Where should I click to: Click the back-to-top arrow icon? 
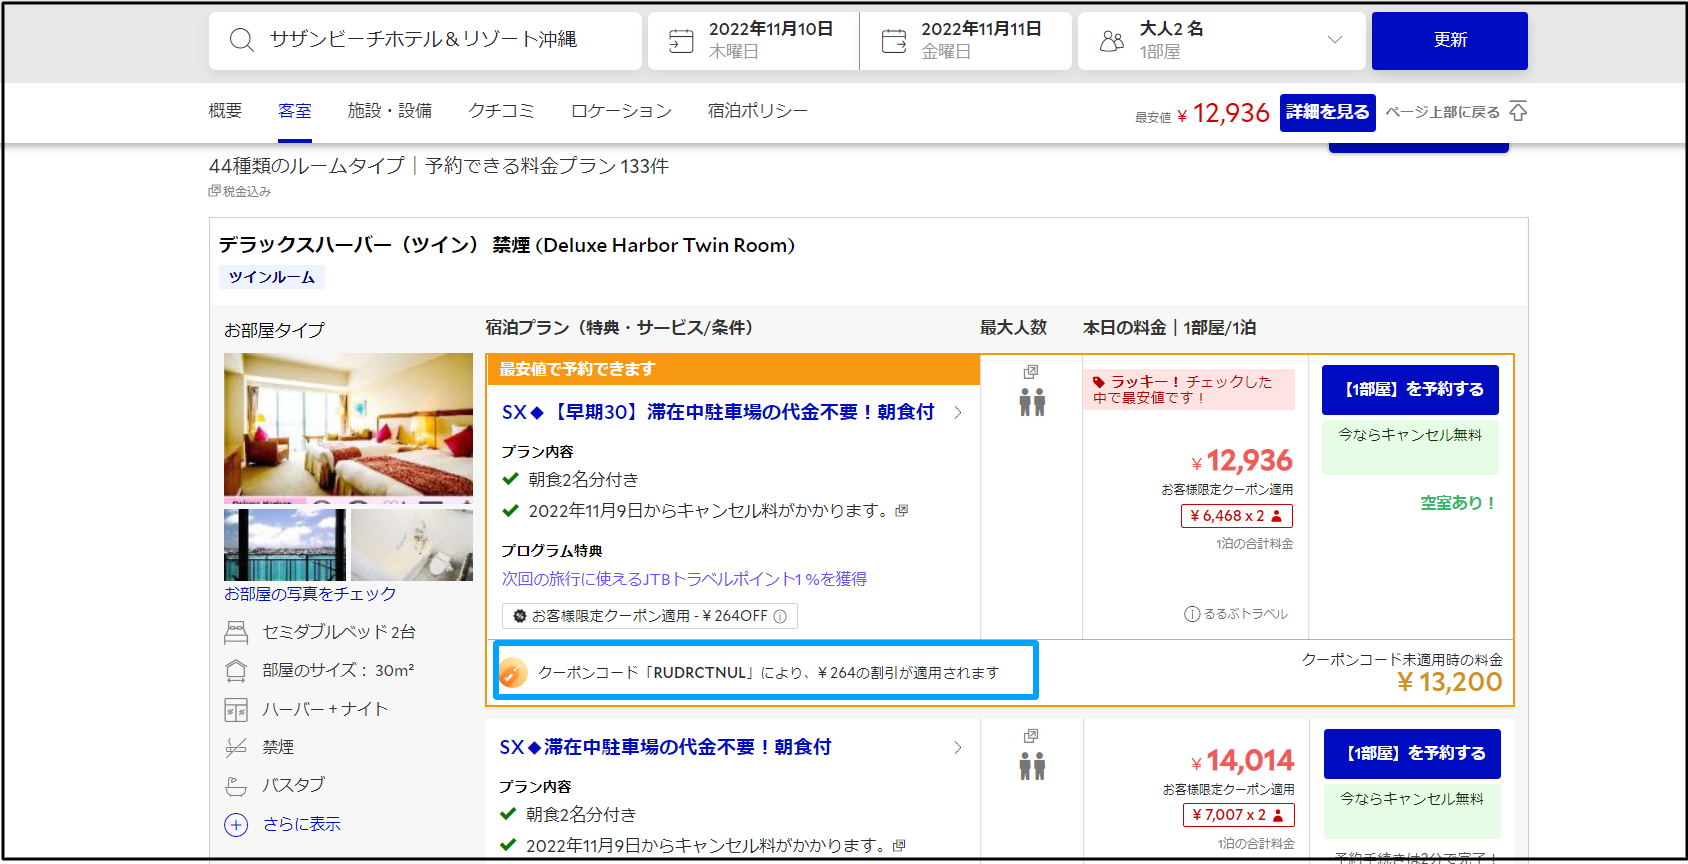click(1518, 112)
